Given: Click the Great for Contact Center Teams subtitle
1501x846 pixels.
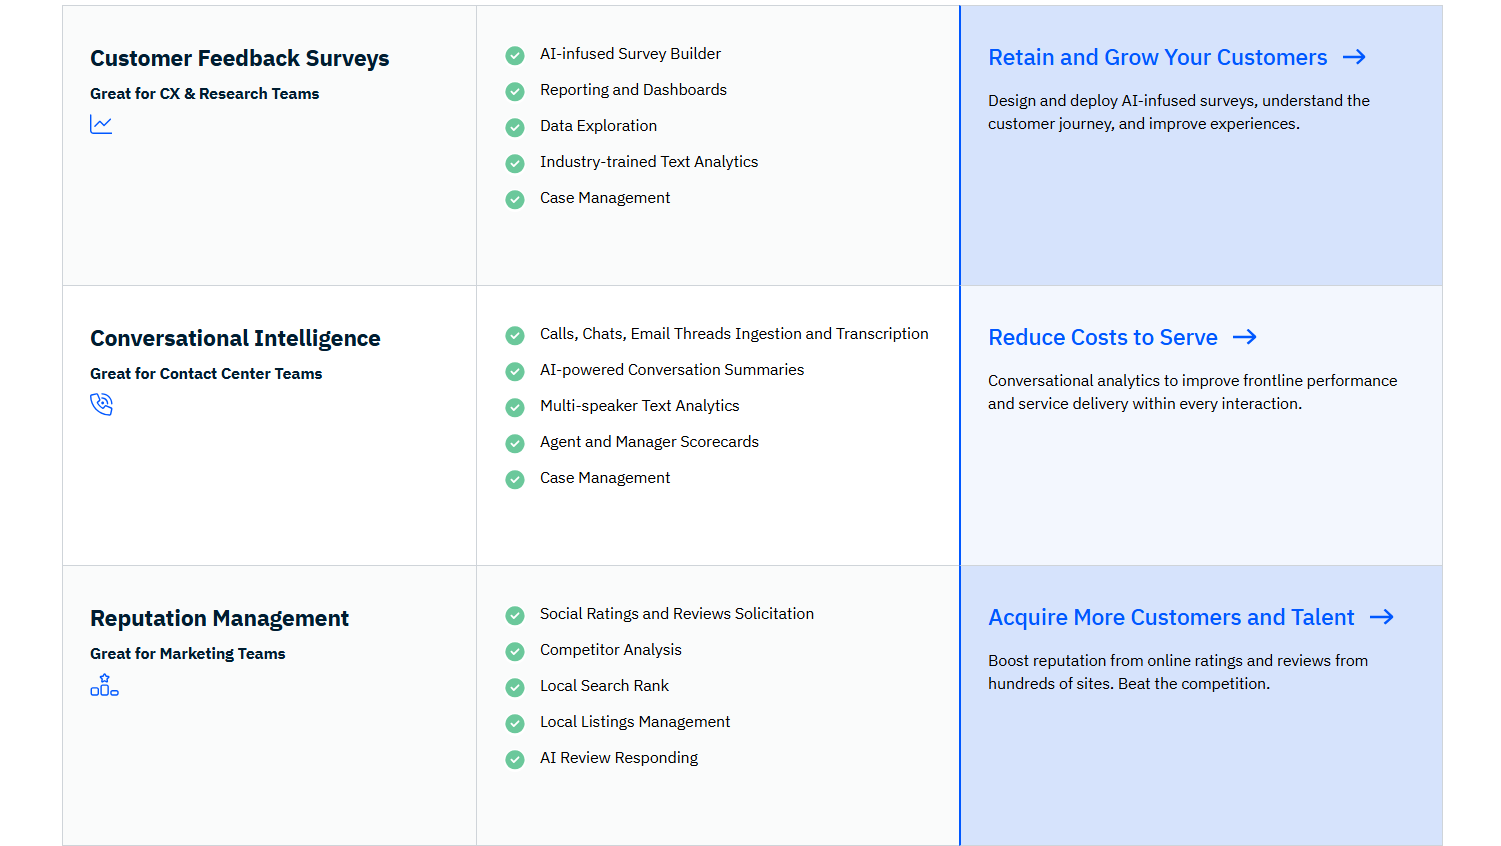Looking at the screenshot, I should pos(206,373).
